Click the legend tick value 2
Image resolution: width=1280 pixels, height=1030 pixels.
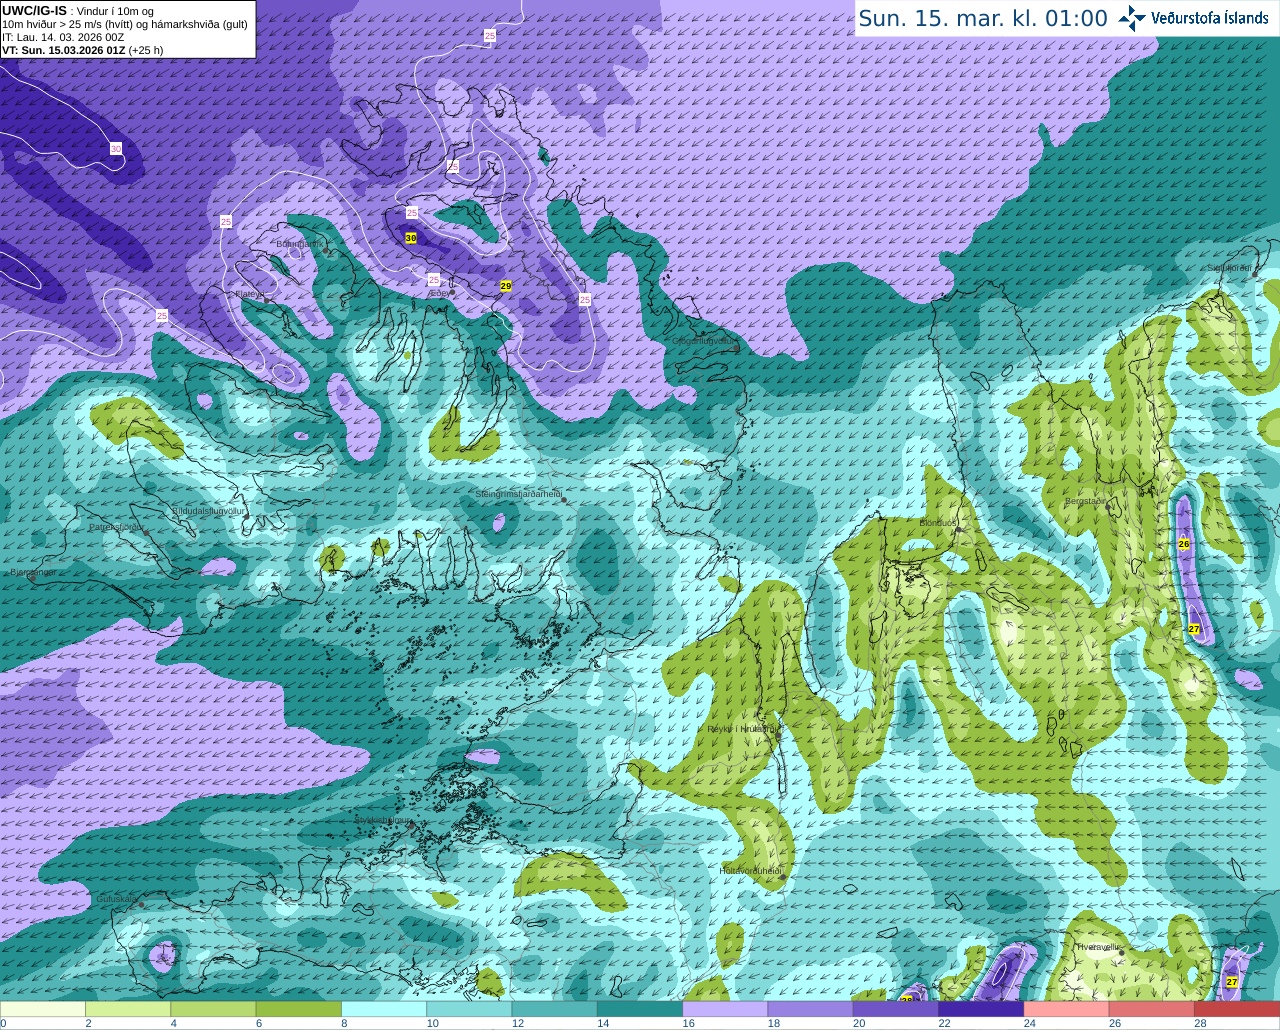click(x=88, y=1023)
